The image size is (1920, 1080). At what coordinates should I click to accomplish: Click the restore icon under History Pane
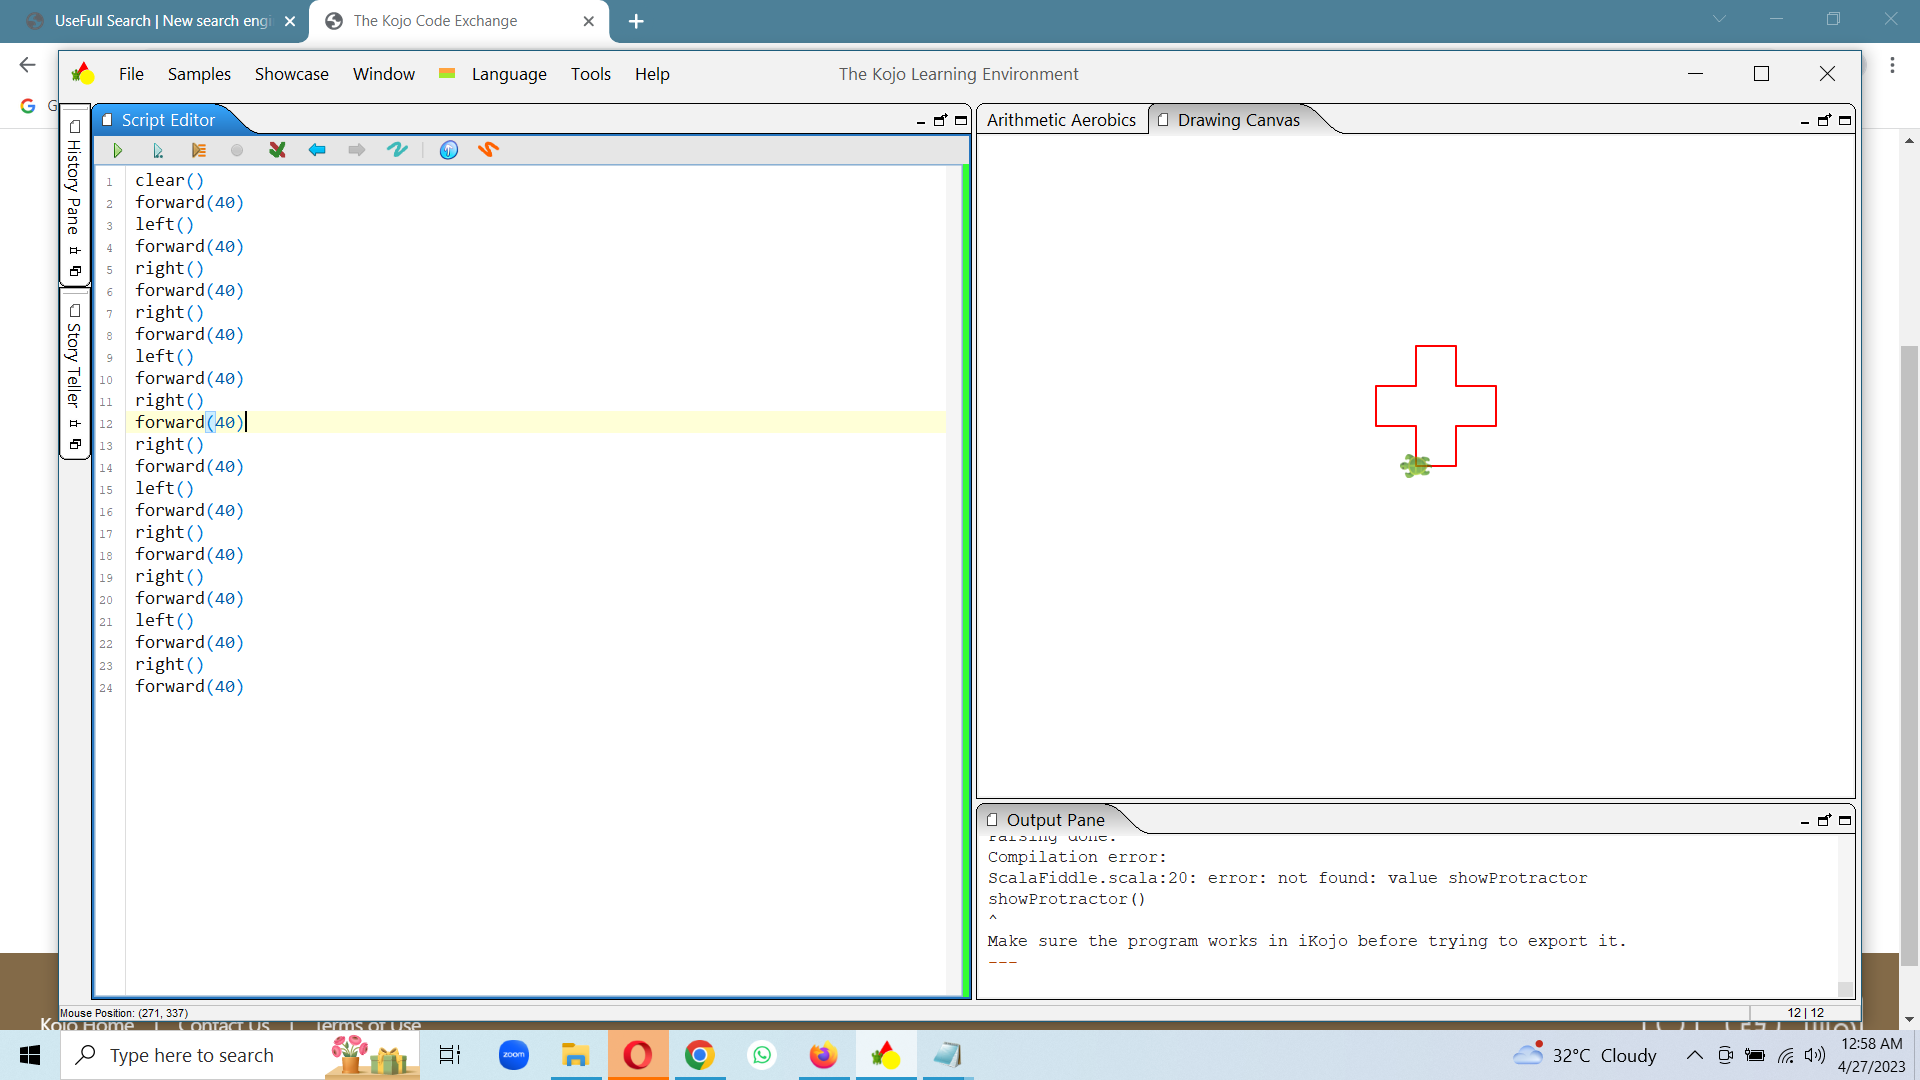(x=75, y=271)
